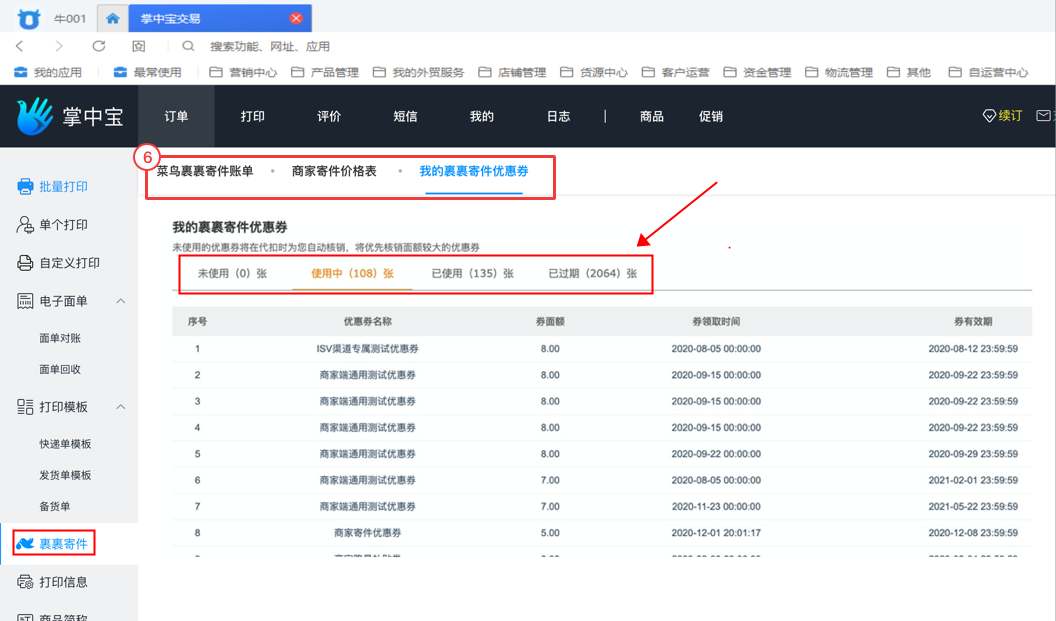Viewport: 1056px width, 621px height.
Task: Open 快递单模板 submenu item
Action: [x=65, y=444]
